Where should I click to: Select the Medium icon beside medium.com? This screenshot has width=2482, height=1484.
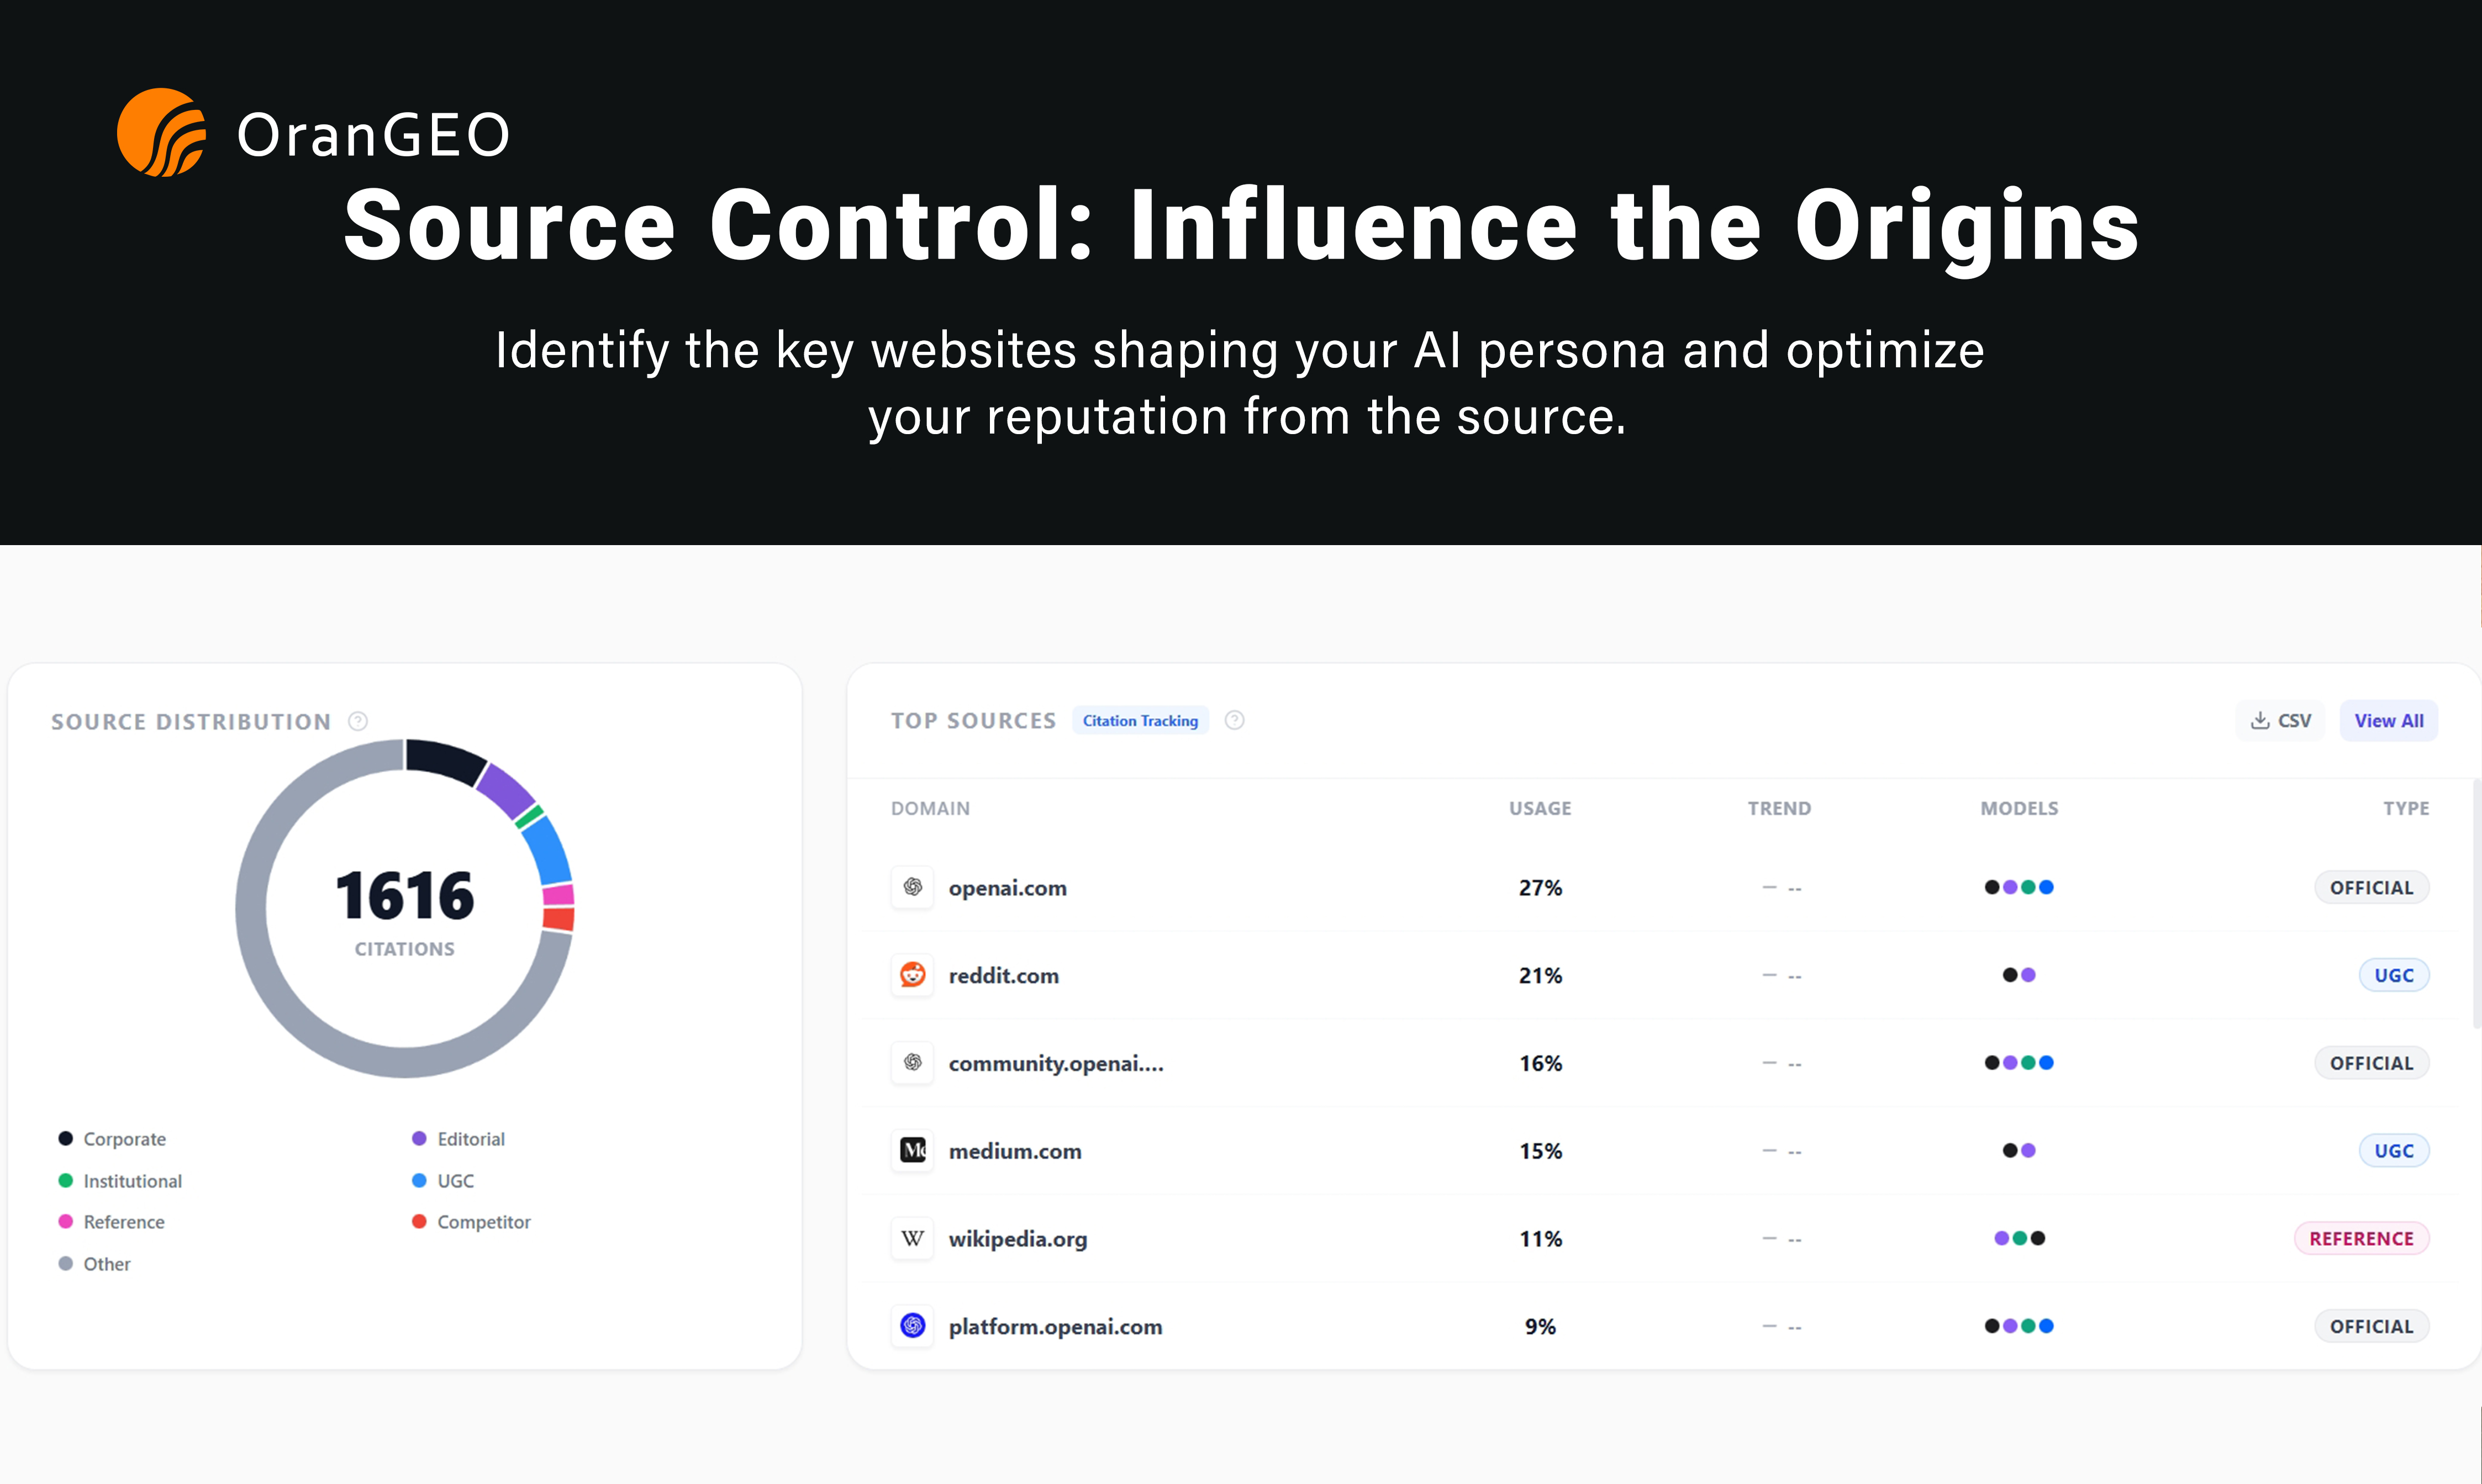(911, 1150)
